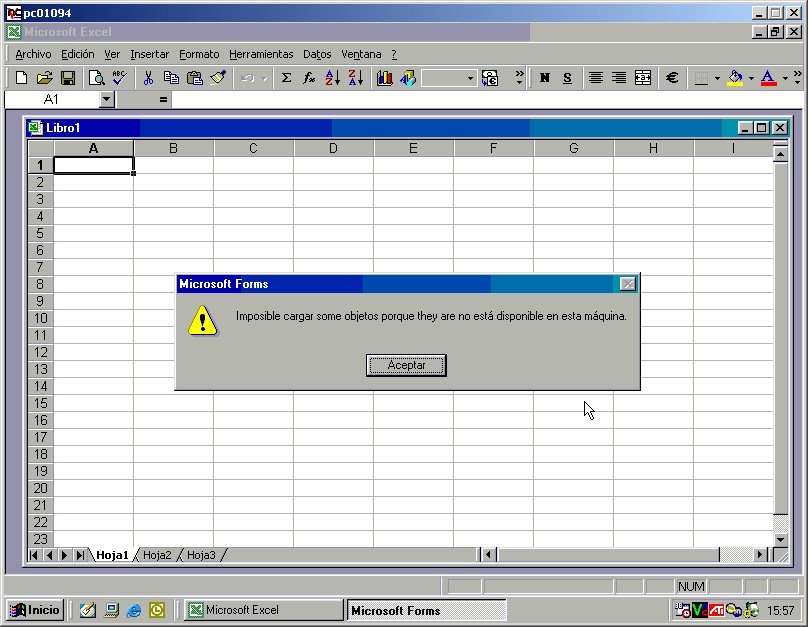Apply yellow fill color bucket
Screen dimensions: 808x627
tap(735, 78)
